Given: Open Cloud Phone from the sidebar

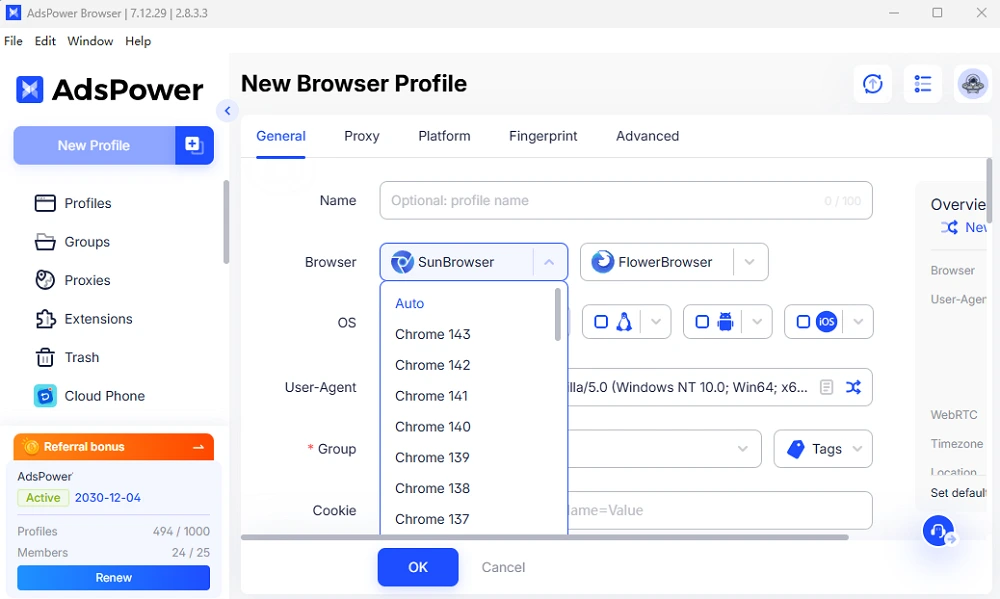Looking at the screenshot, I should 104,396.
